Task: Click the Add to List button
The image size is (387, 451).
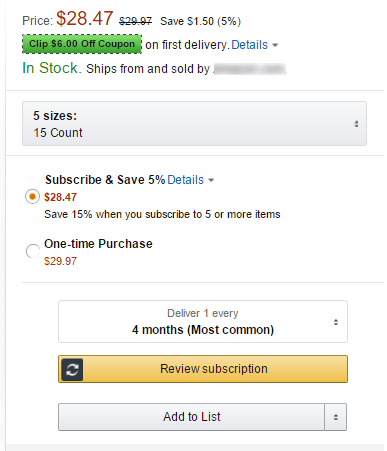Action: point(191,417)
